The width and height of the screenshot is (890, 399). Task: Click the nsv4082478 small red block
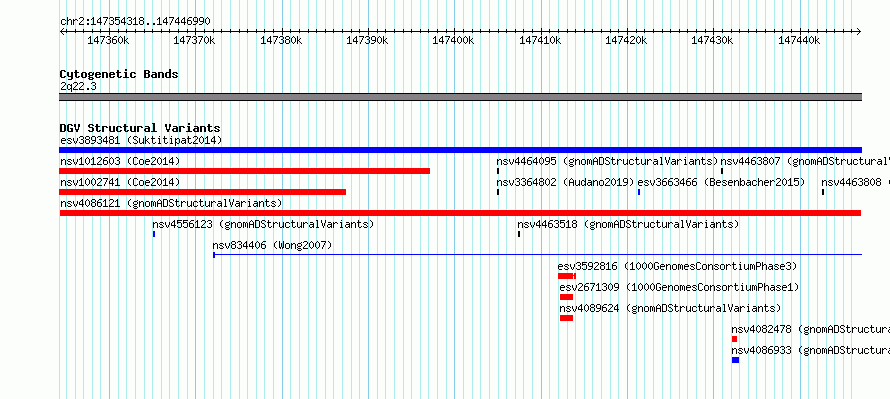(734, 339)
